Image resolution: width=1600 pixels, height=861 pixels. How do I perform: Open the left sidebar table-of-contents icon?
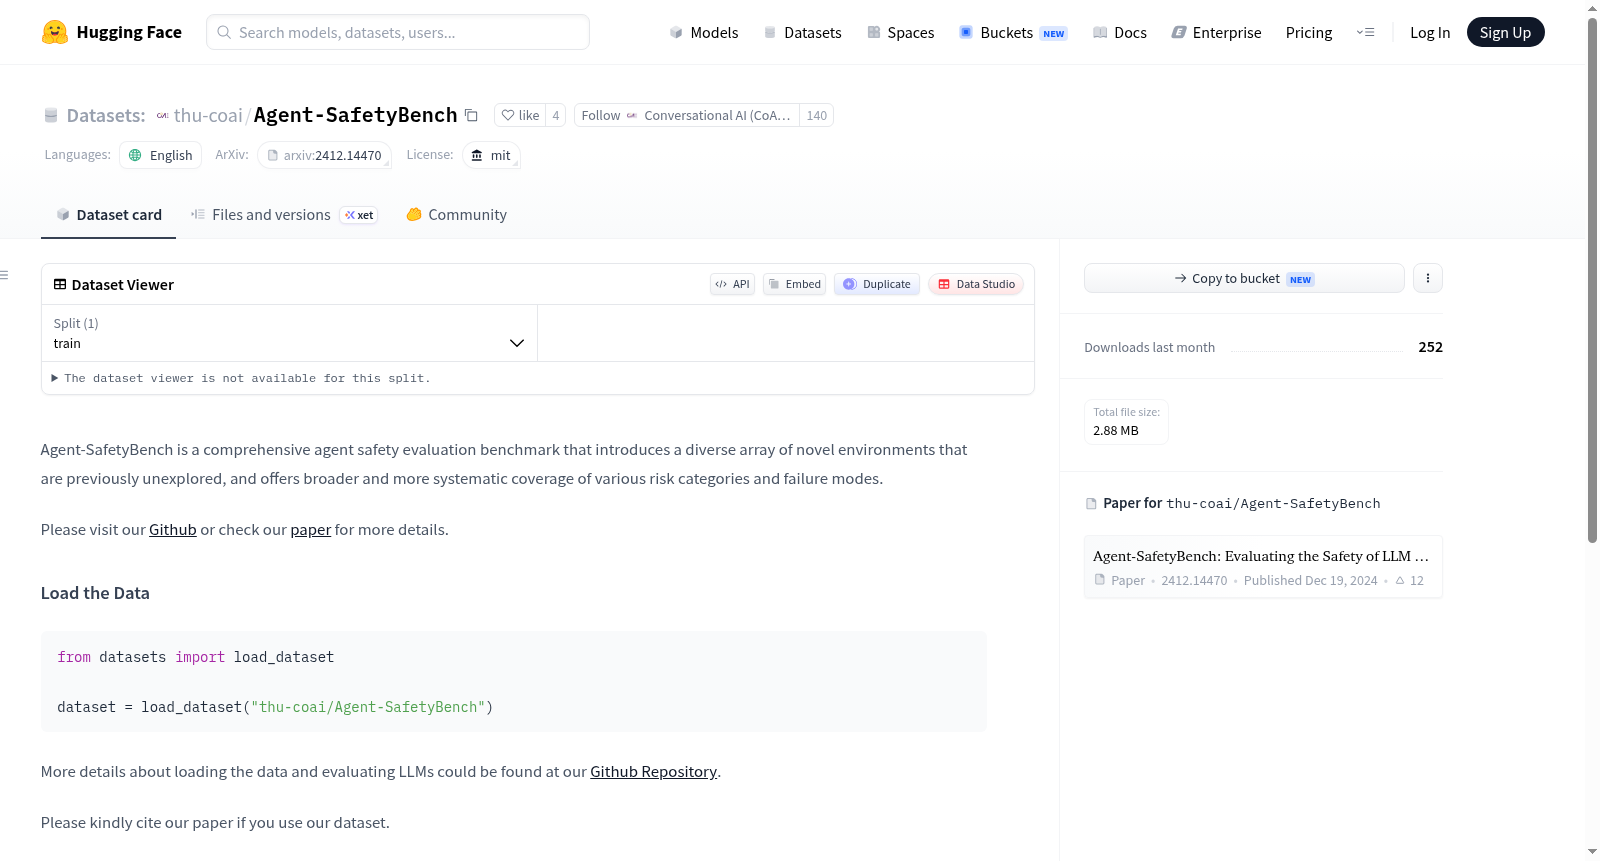coord(4,275)
